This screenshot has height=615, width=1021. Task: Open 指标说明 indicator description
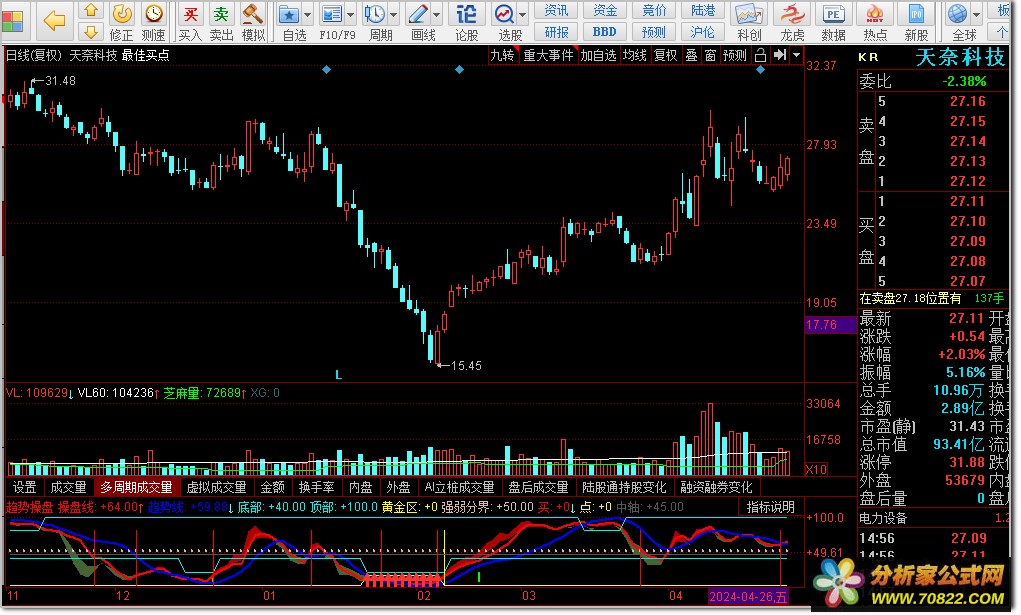point(770,507)
